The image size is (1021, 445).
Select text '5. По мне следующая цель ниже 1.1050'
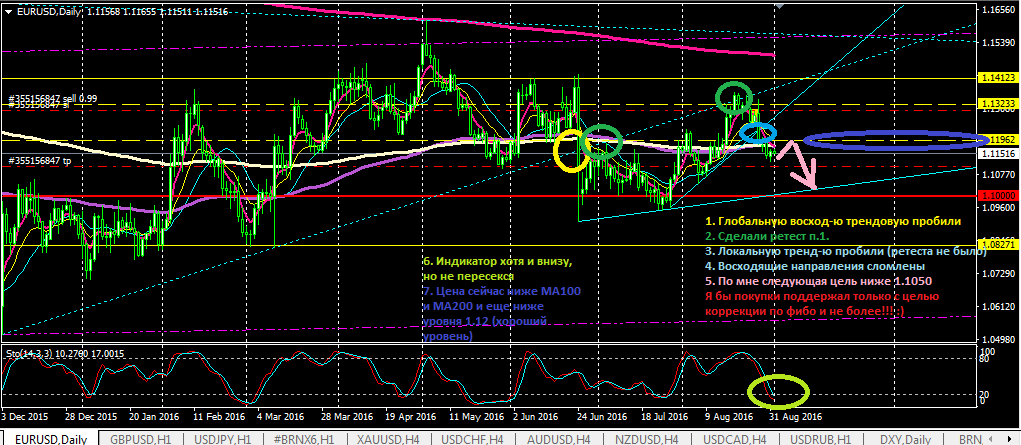(819, 281)
